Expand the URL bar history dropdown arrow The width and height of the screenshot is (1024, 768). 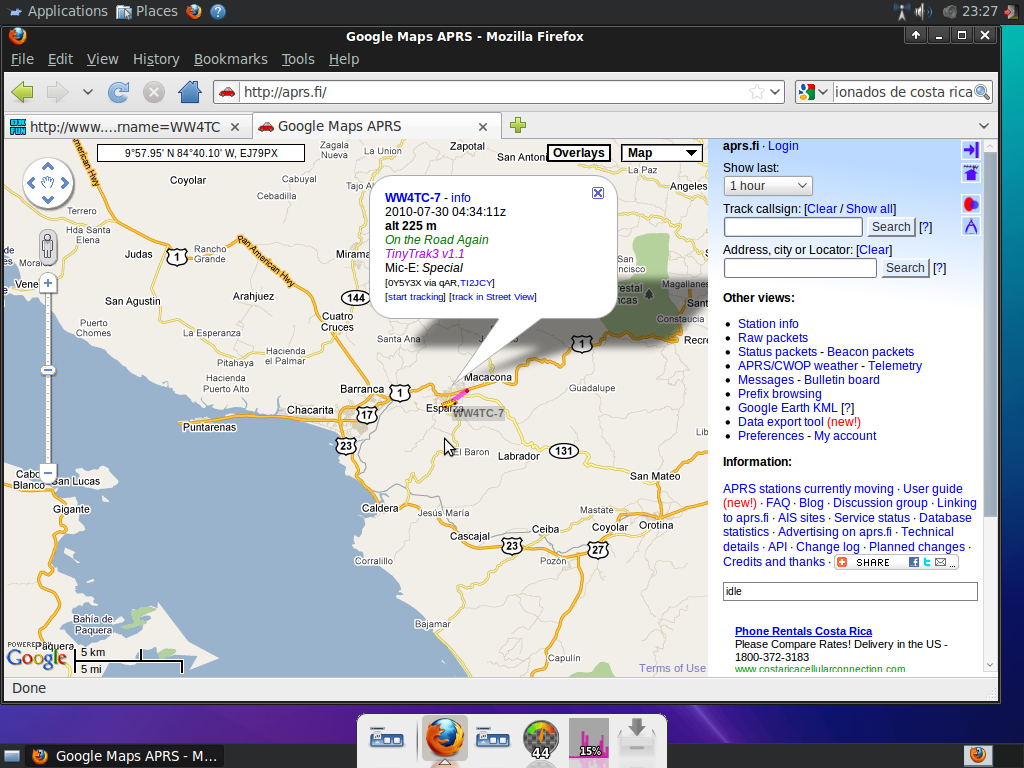tap(775, 92)
